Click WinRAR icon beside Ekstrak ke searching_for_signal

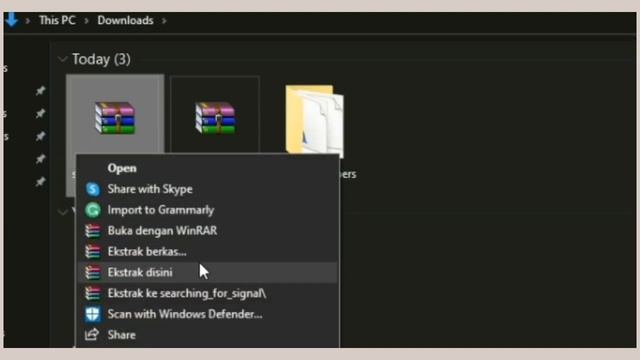93,293
